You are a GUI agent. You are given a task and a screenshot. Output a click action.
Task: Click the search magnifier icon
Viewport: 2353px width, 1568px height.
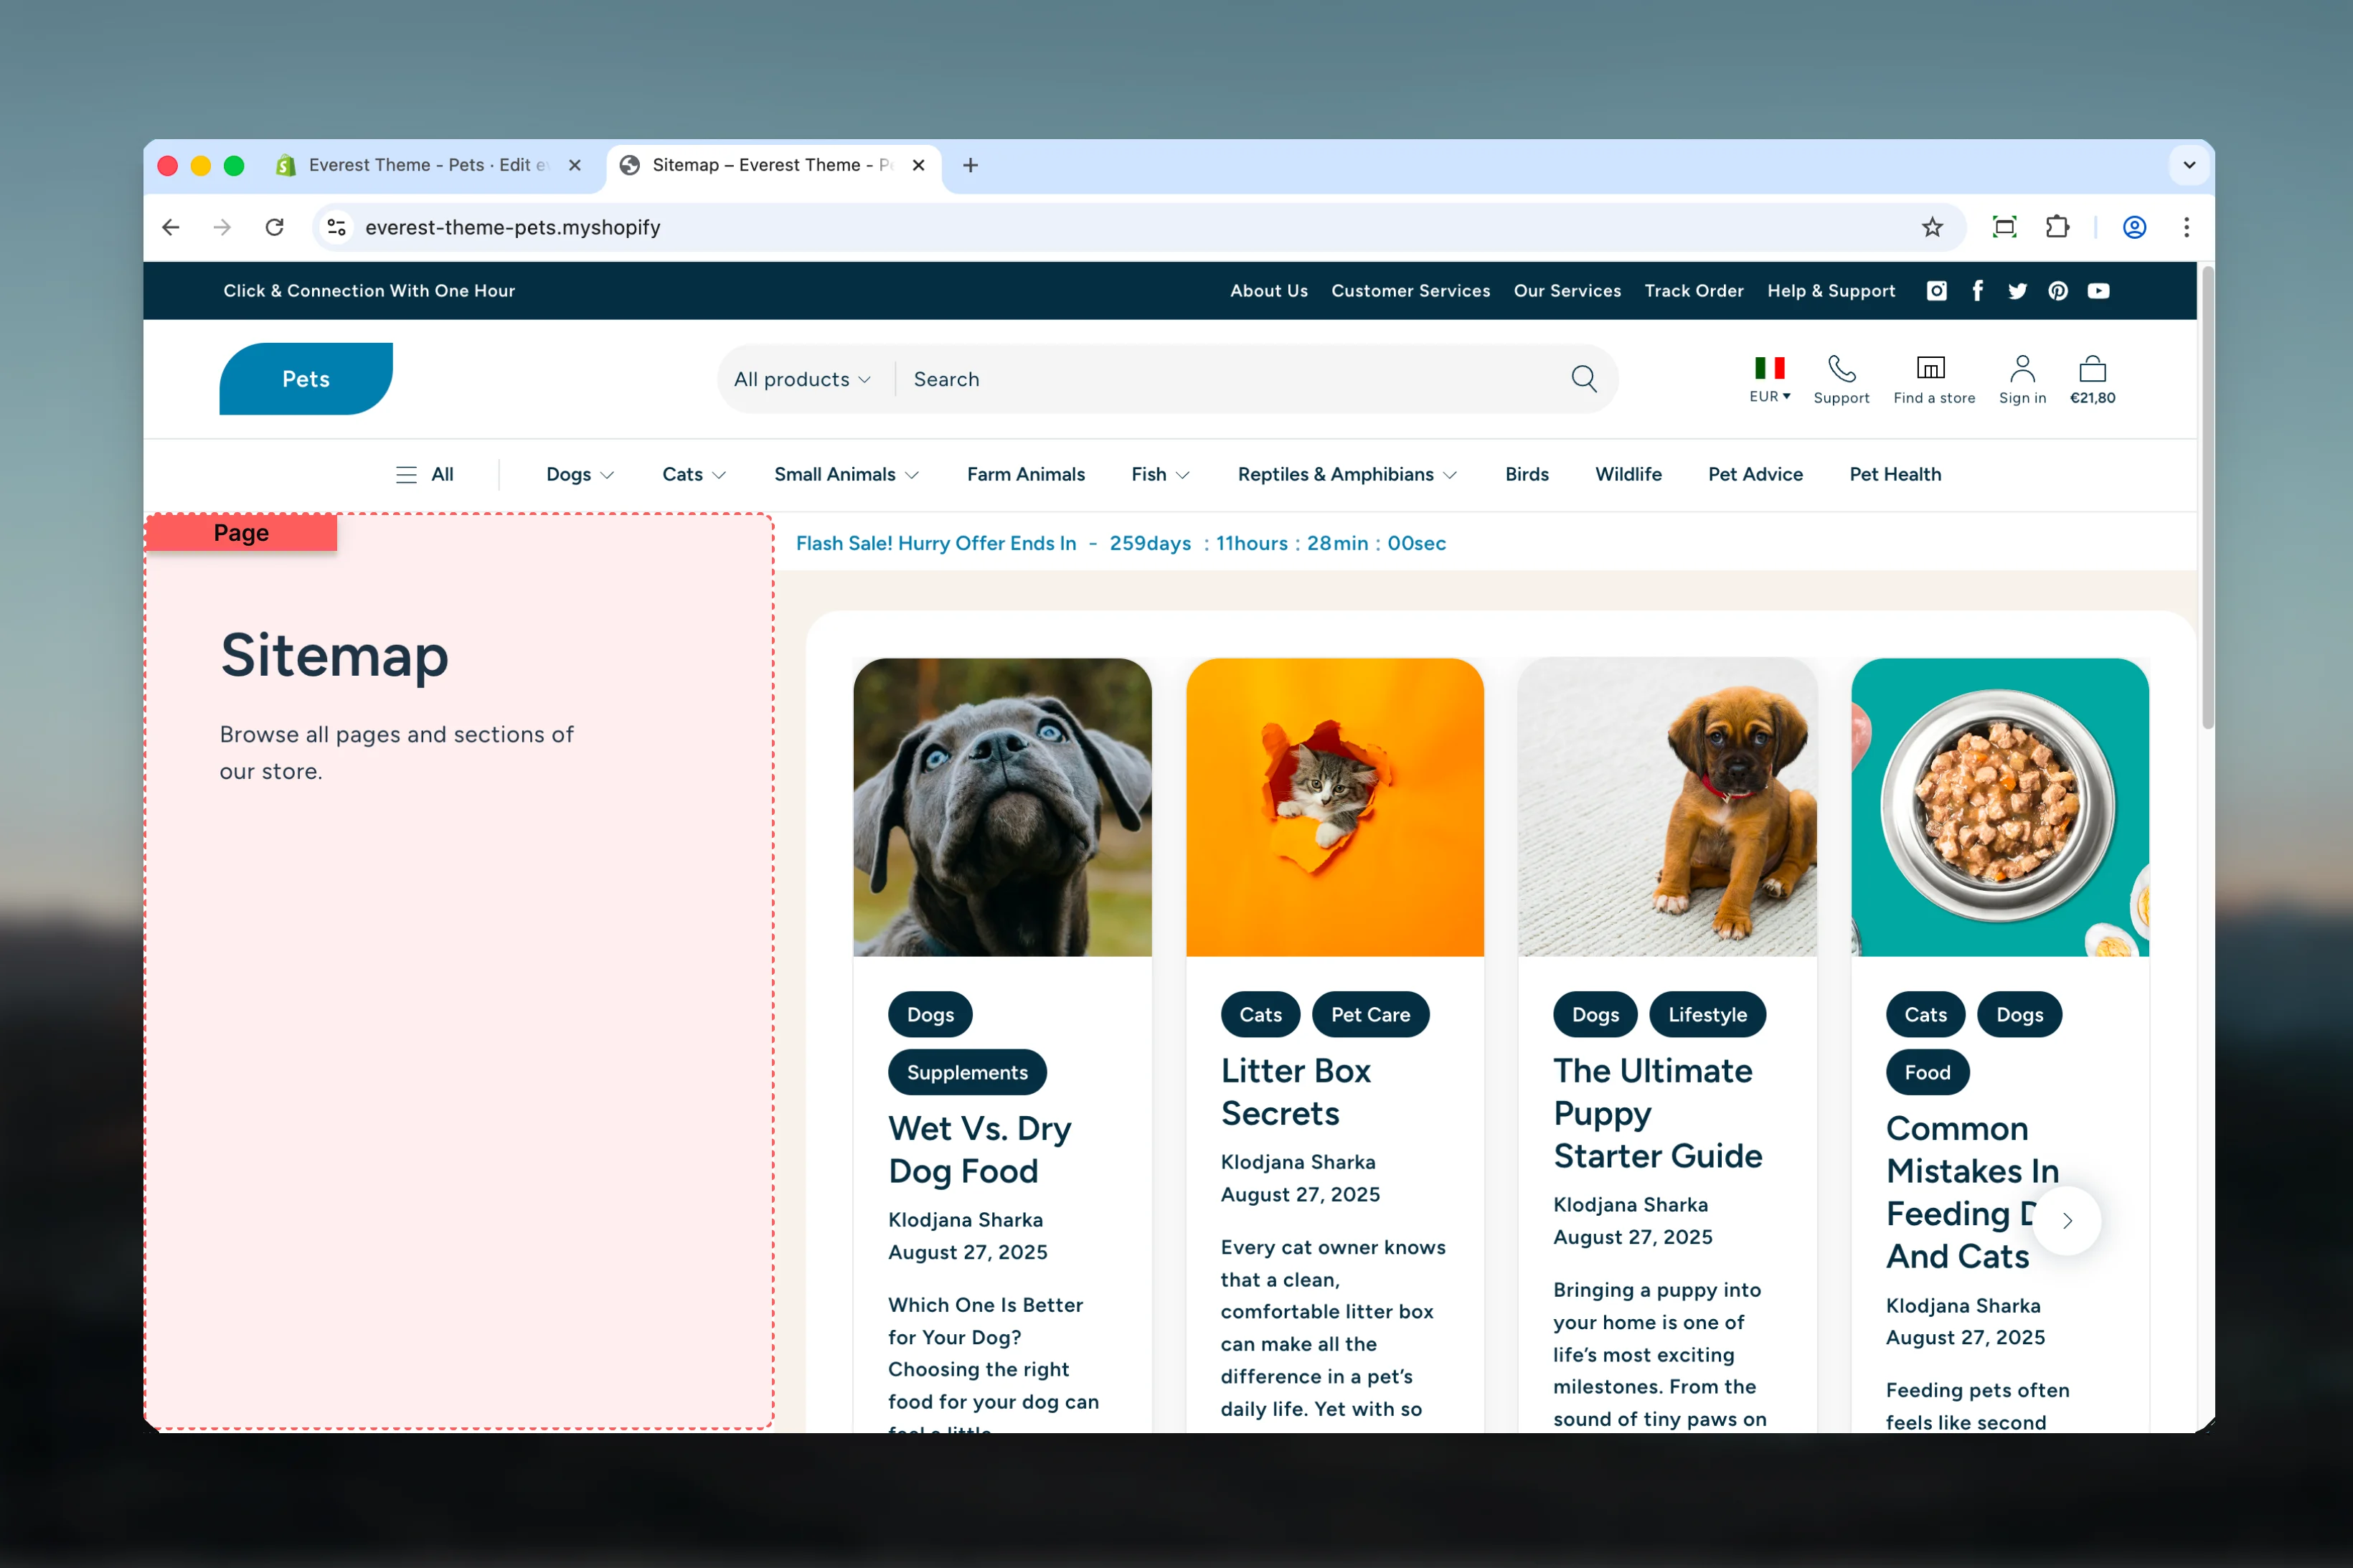pos(1583,379)
